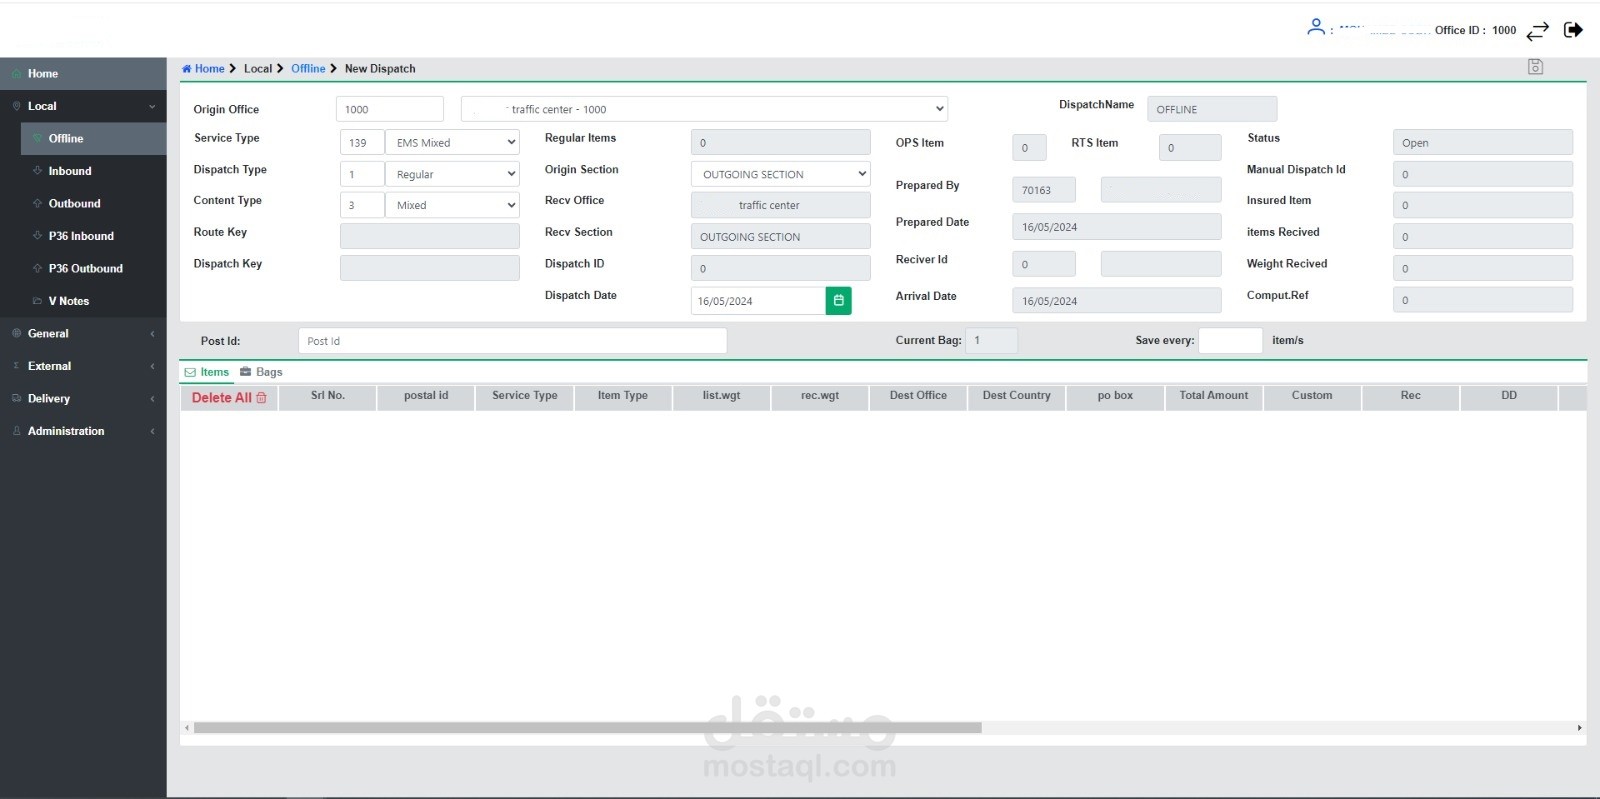Image resolution: width=1600 pixels, height=799 pixels.
Task: Click the Dest Office column header
Action: click(x=918, y=396)
